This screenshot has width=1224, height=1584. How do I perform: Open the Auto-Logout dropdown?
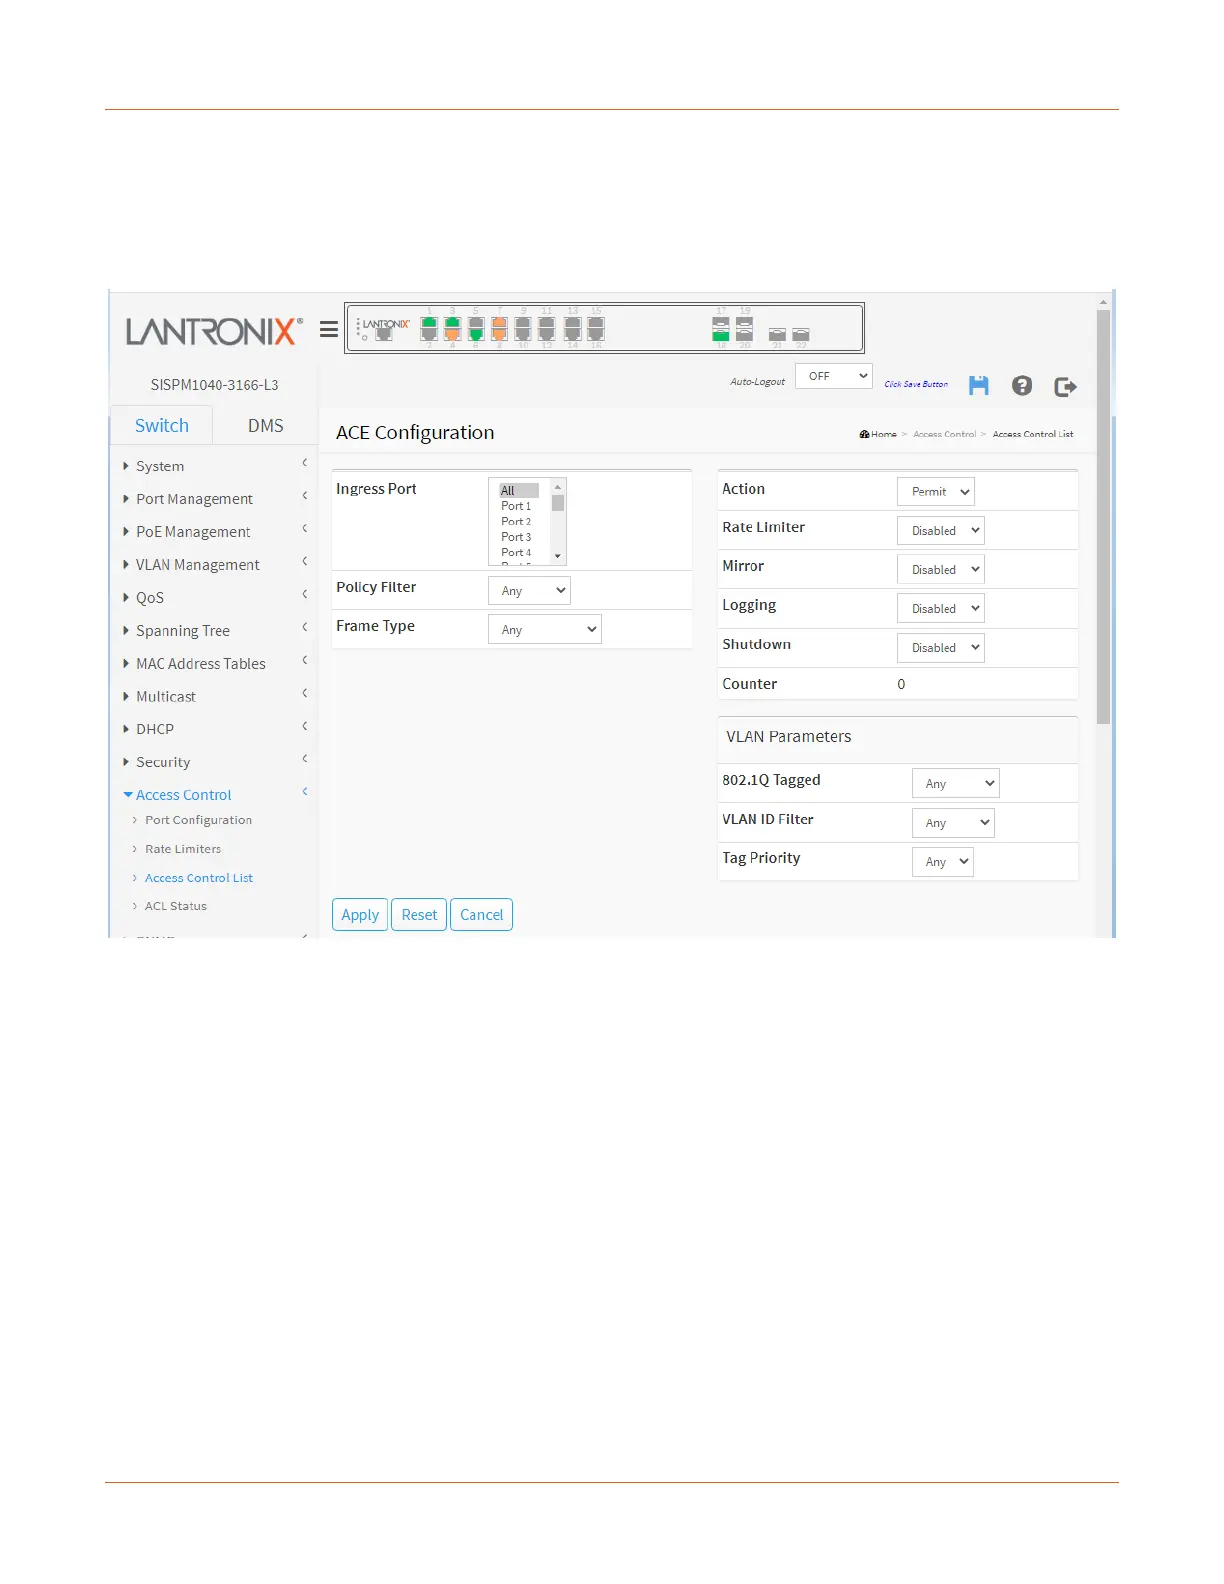pyautogui.click(x=834, y=376)
